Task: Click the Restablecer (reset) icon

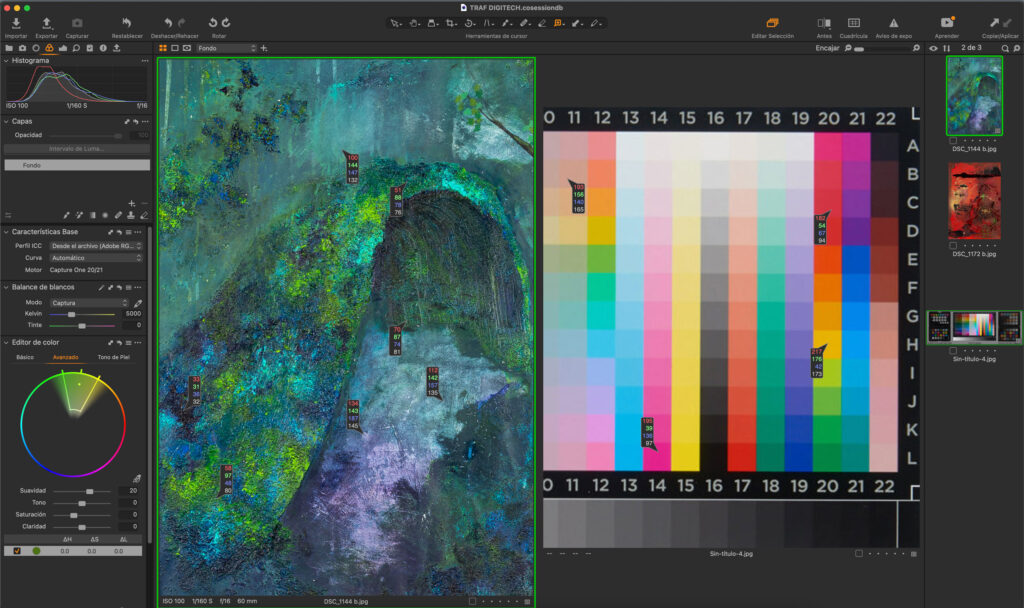Action: (x=126, y=22)
